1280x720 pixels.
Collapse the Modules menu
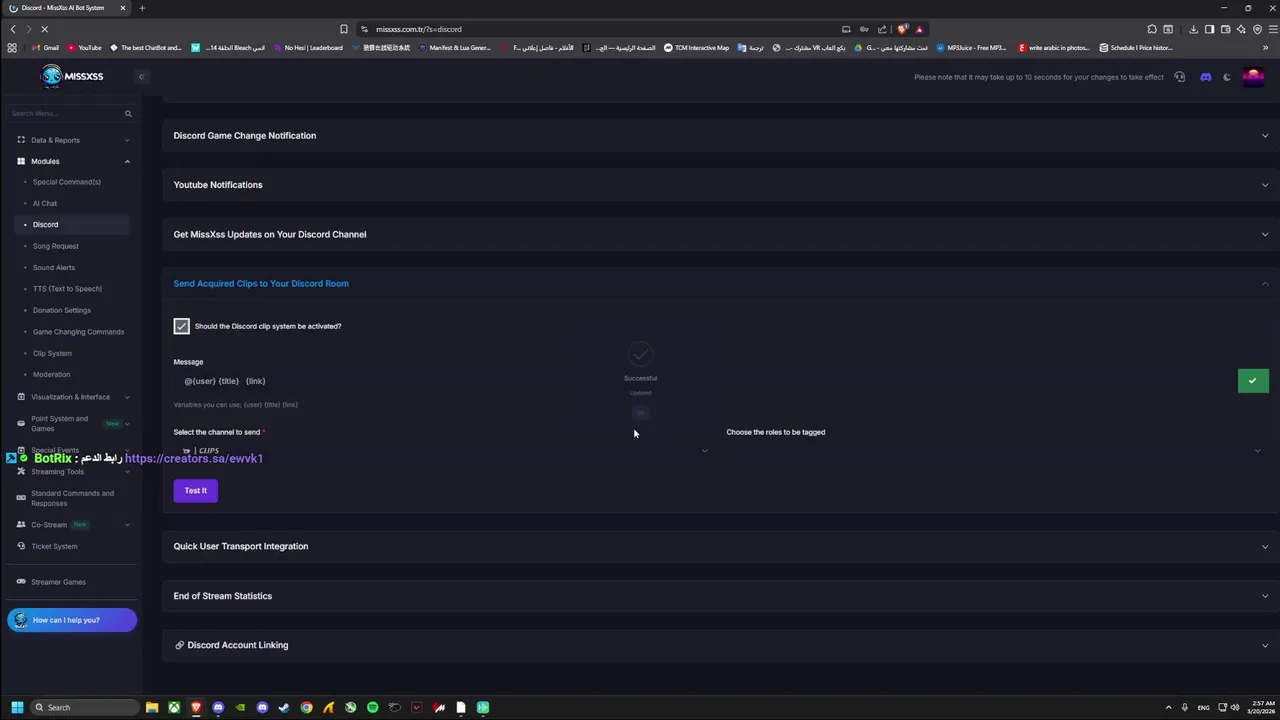[x=73, y=161]
